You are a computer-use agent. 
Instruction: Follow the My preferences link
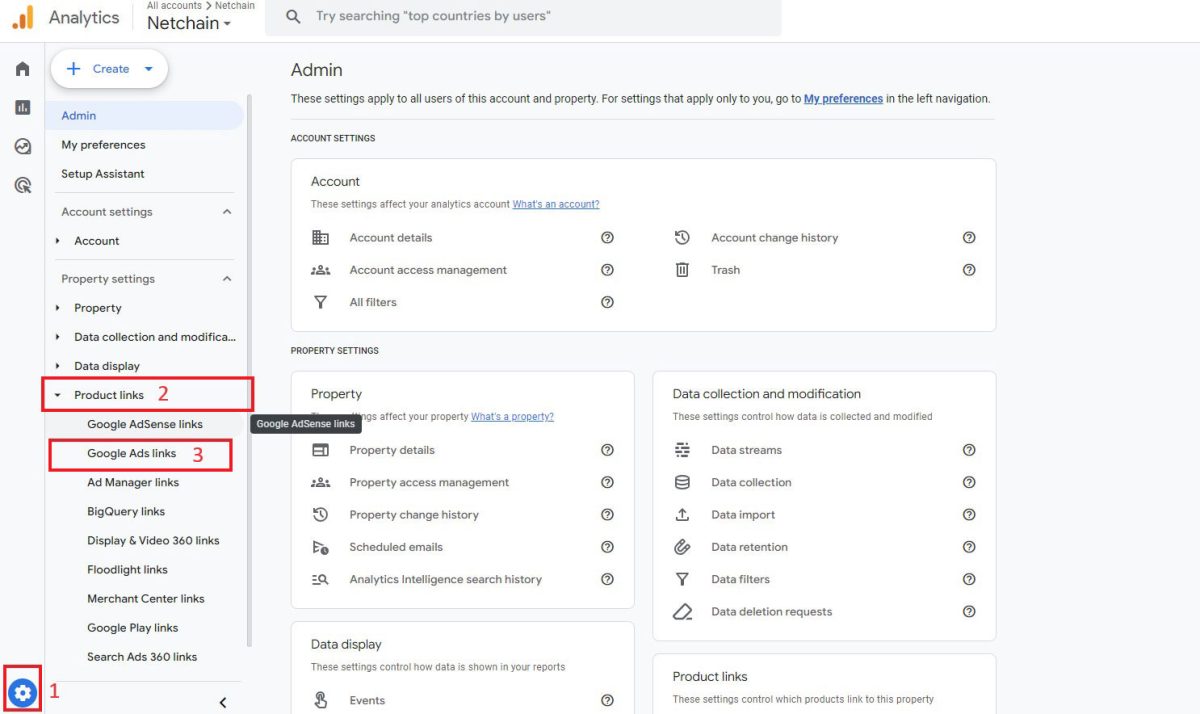coord(843,99)
